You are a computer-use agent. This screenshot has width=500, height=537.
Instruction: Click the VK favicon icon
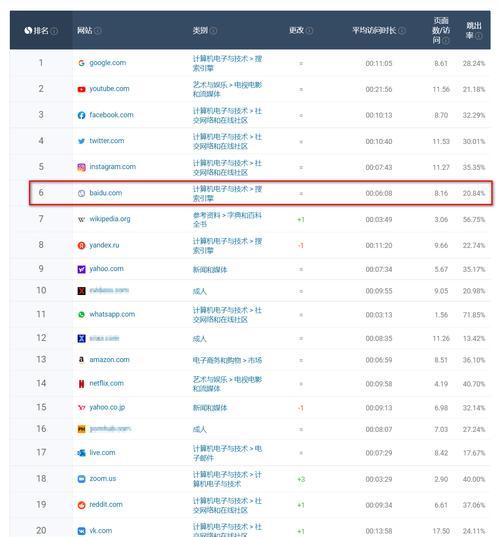click(81, 531)
